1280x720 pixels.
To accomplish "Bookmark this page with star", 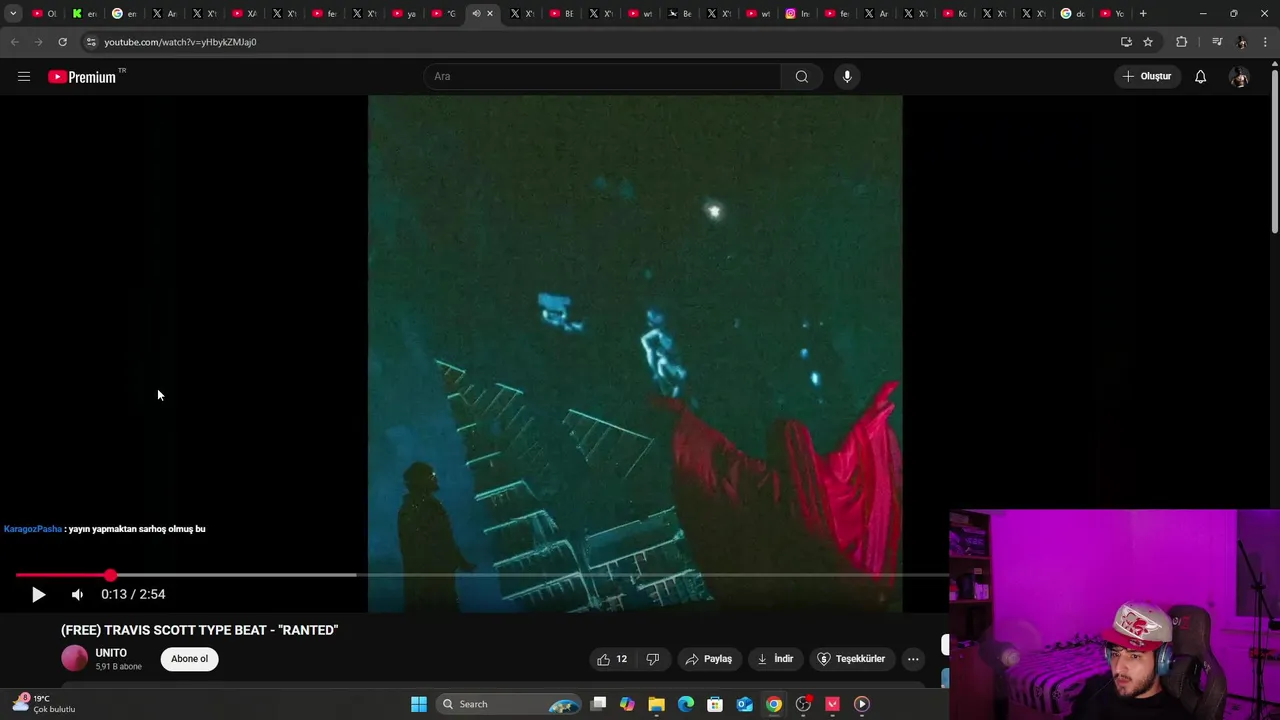I will point(1148,42).
